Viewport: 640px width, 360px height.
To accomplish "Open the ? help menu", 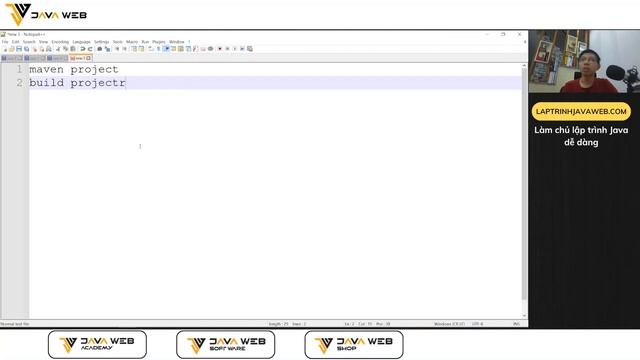I will [x=189, y=42].
